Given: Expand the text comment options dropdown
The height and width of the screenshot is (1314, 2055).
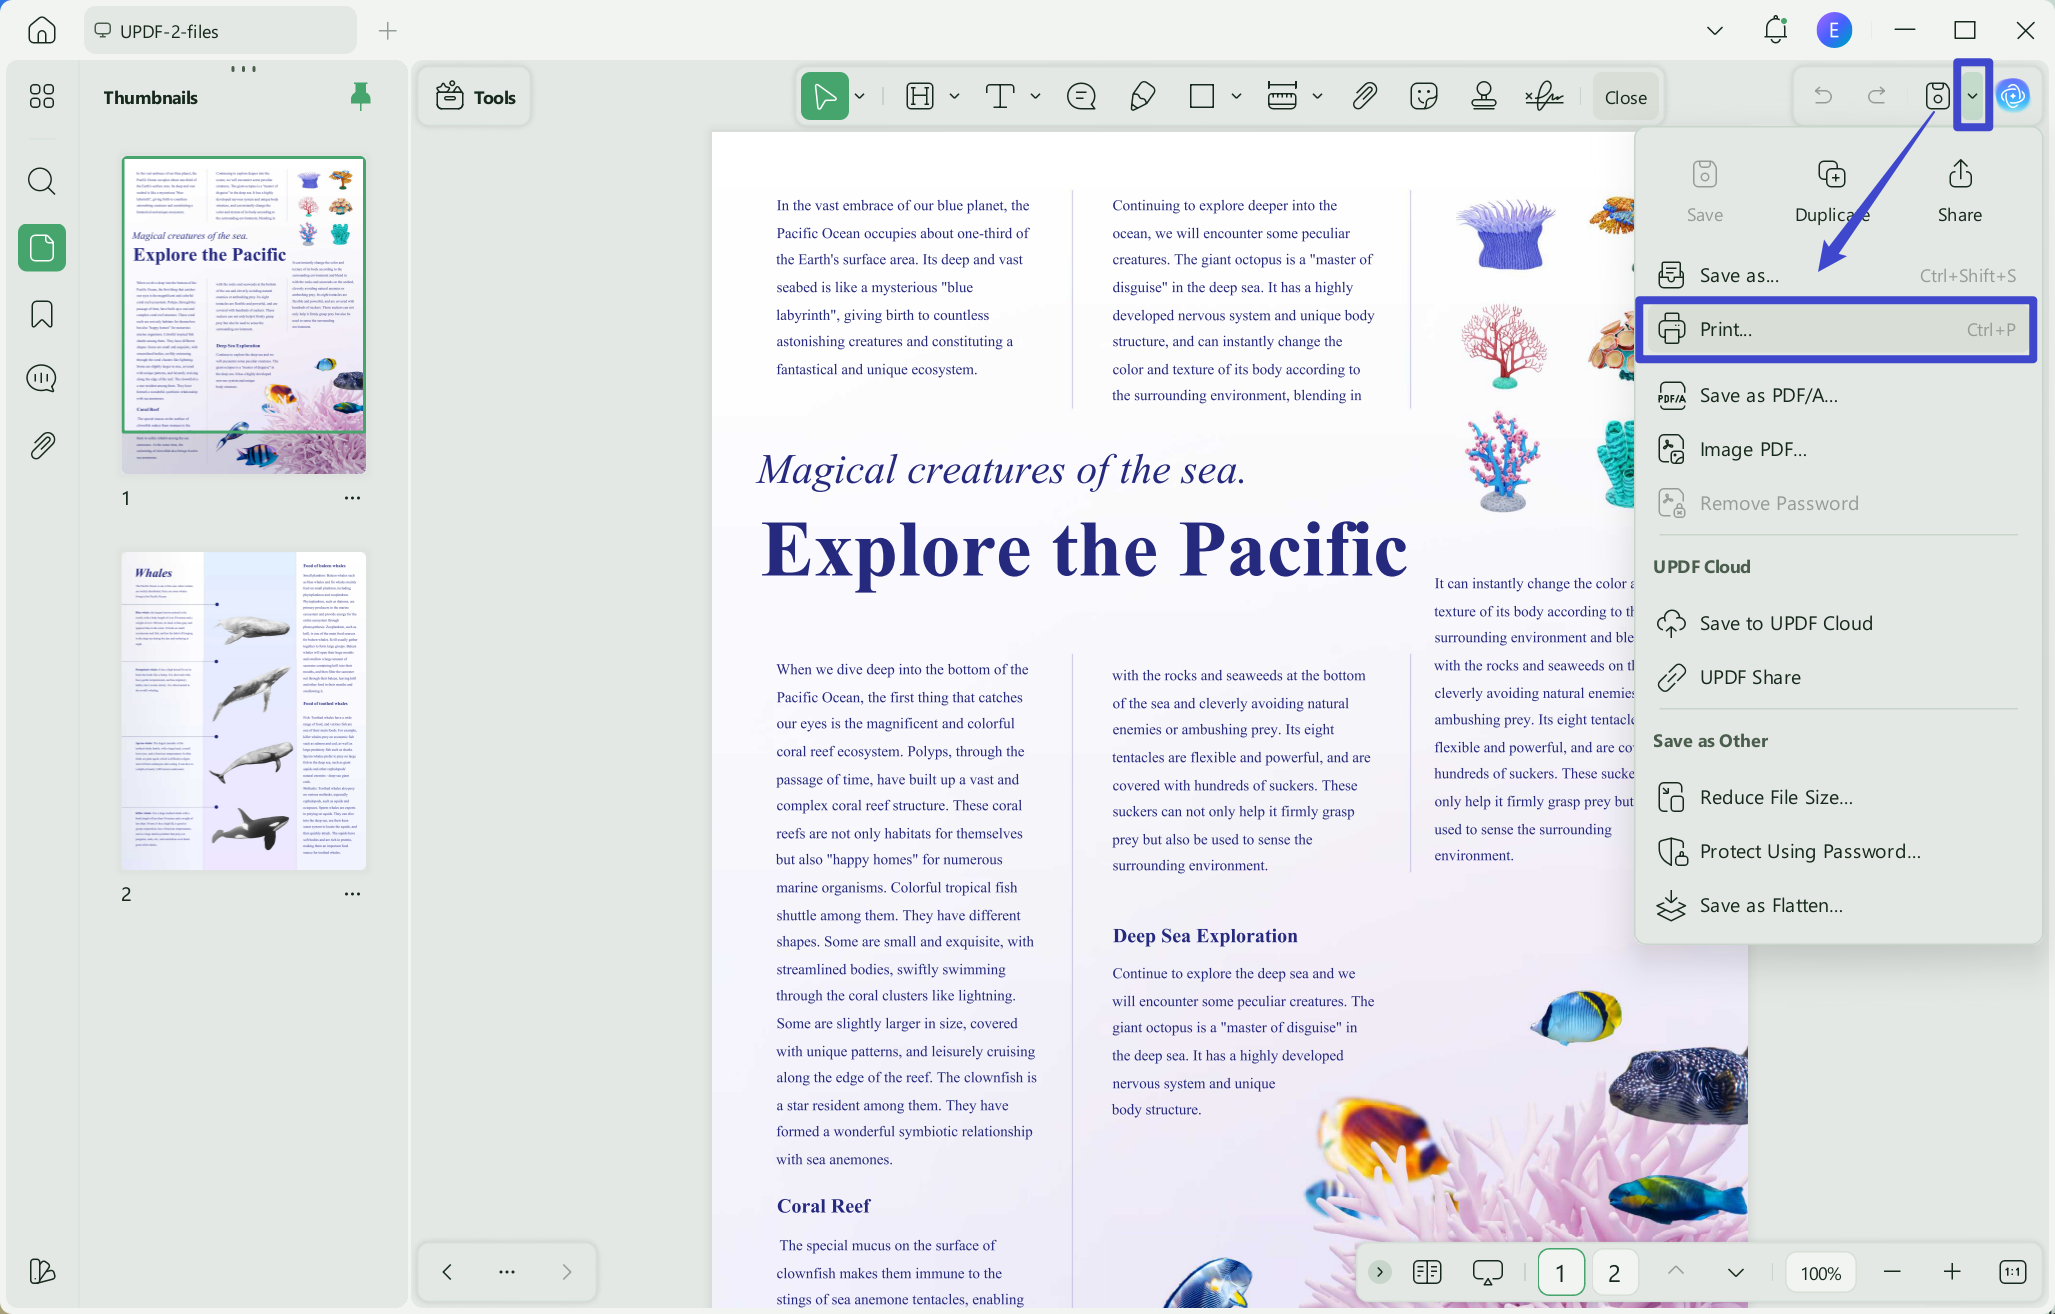Looking at the screenshot, I should [x=1035, y=96].
